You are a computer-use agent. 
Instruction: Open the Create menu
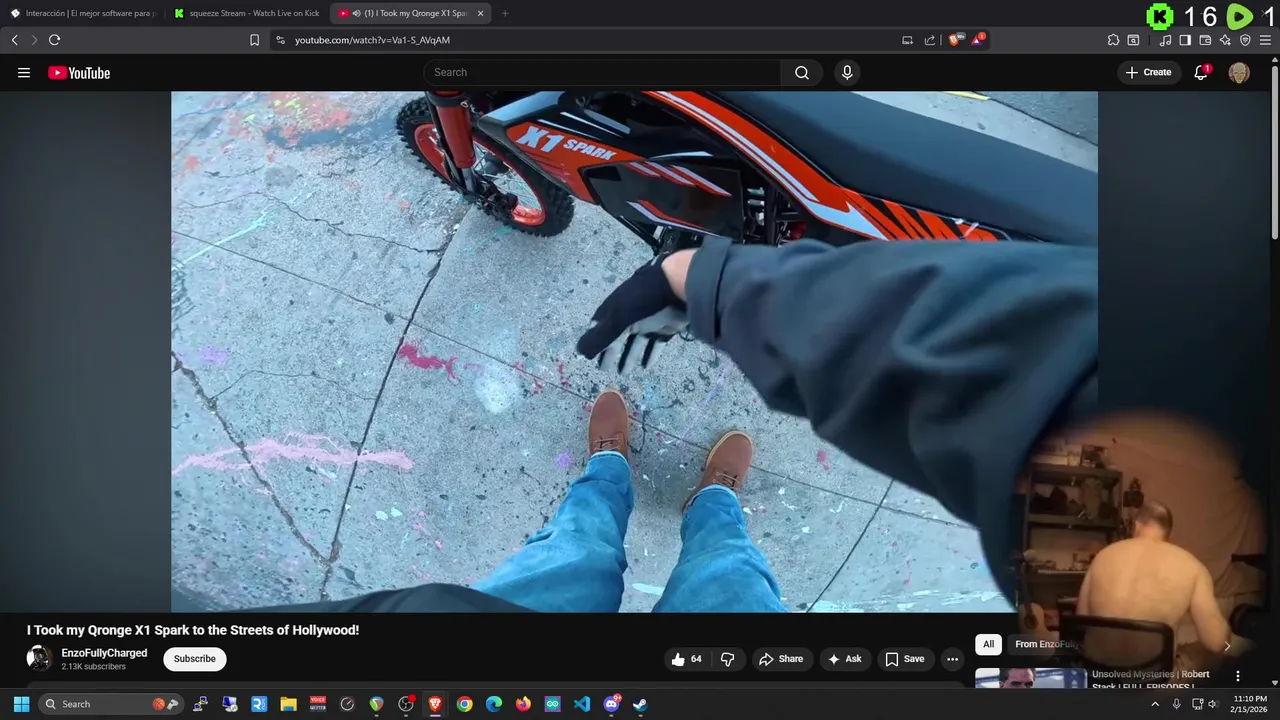[1148, 72]
